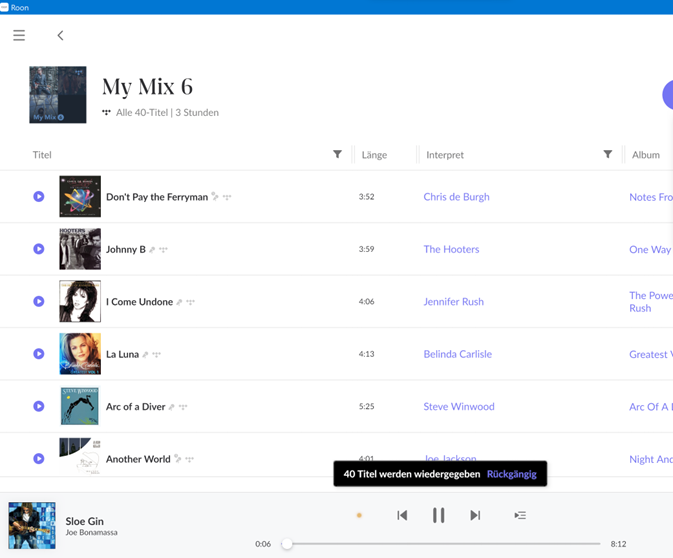Click the lyrics icon beside Another World
The width and height of the screenshot is (673, 558).
178,459
